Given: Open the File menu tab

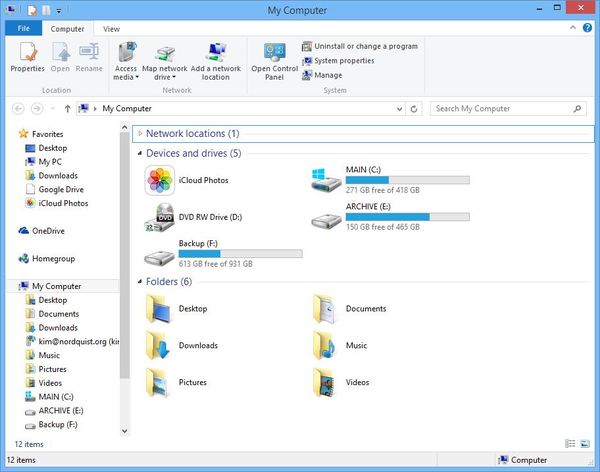Looking at the screenshot, I should (x=22, y=30).
